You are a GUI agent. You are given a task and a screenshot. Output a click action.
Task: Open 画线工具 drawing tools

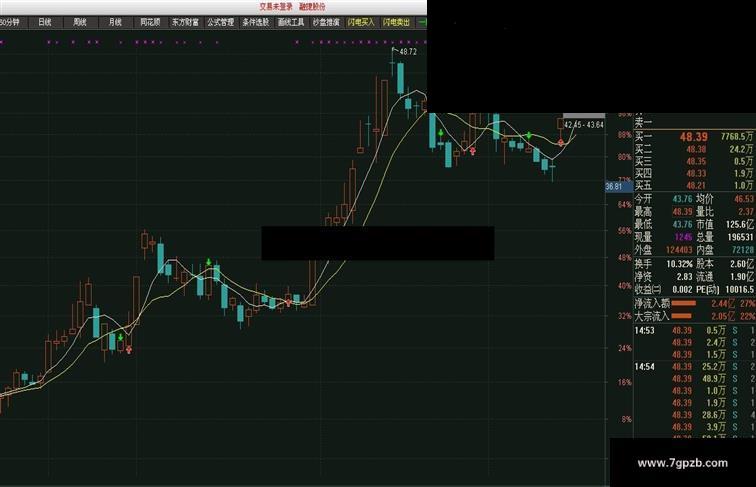[291, 22]
